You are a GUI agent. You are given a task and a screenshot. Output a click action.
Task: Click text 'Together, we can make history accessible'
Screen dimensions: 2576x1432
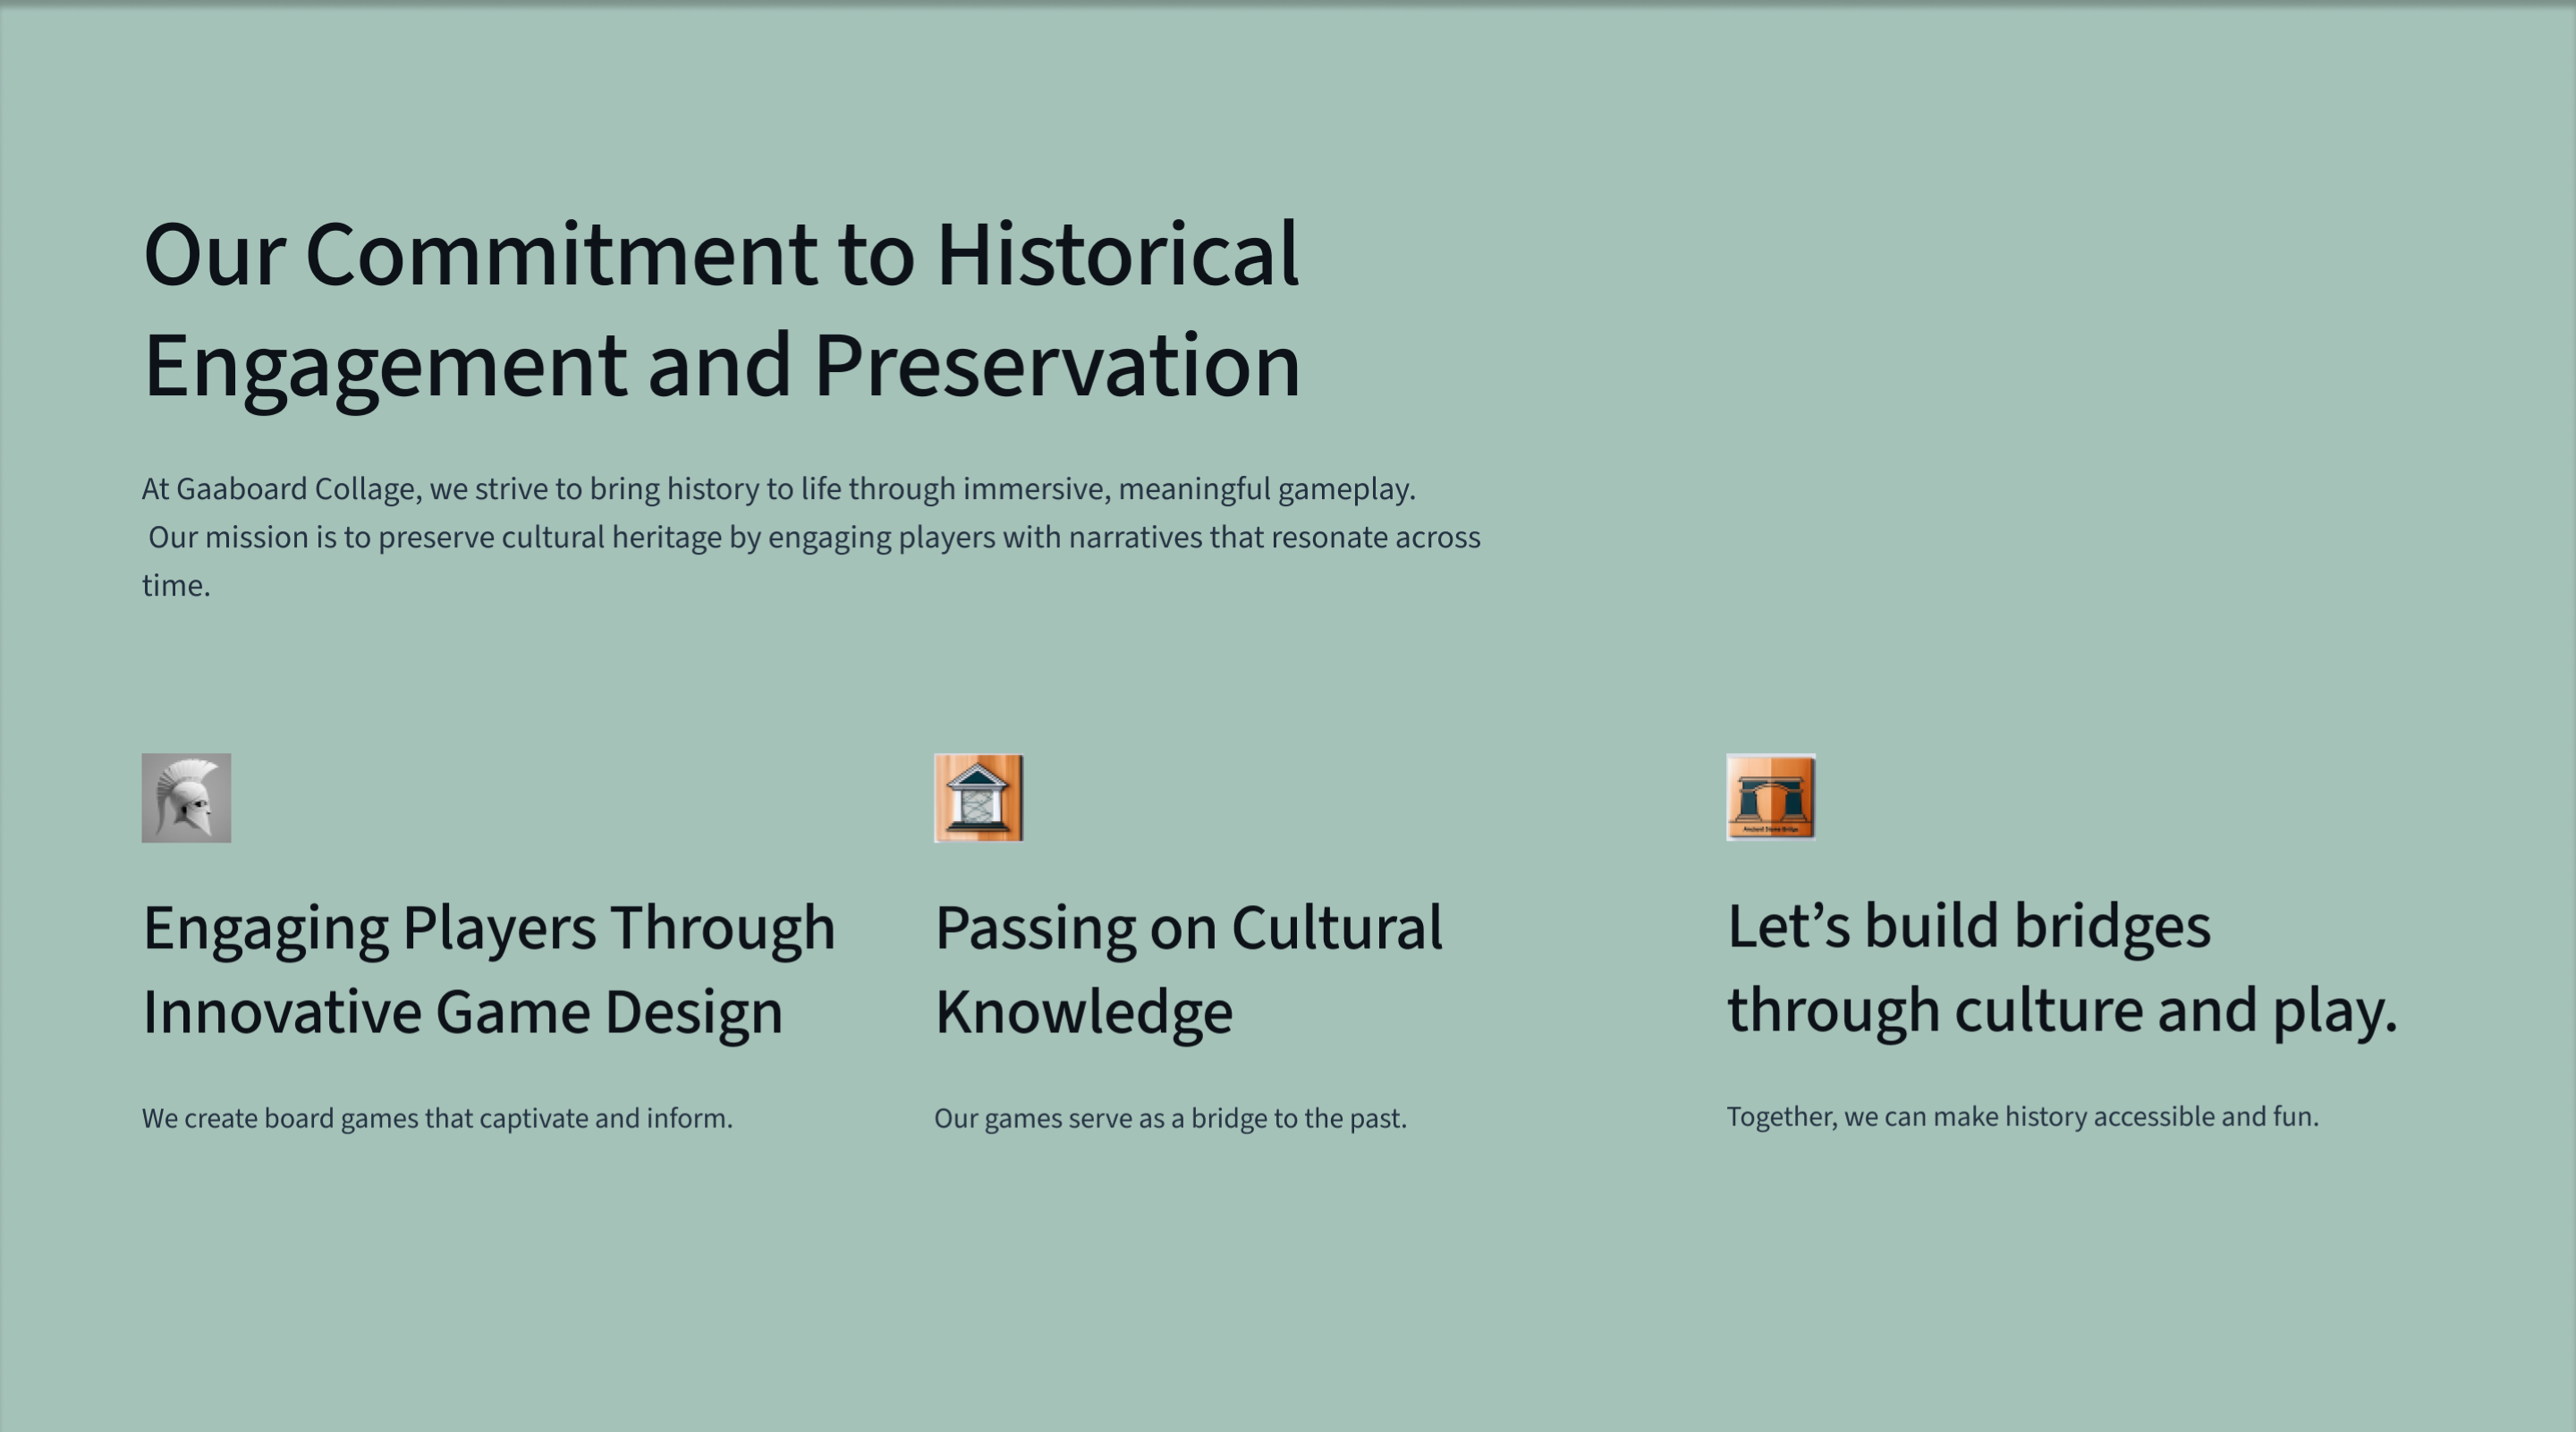point(2022,1116)
